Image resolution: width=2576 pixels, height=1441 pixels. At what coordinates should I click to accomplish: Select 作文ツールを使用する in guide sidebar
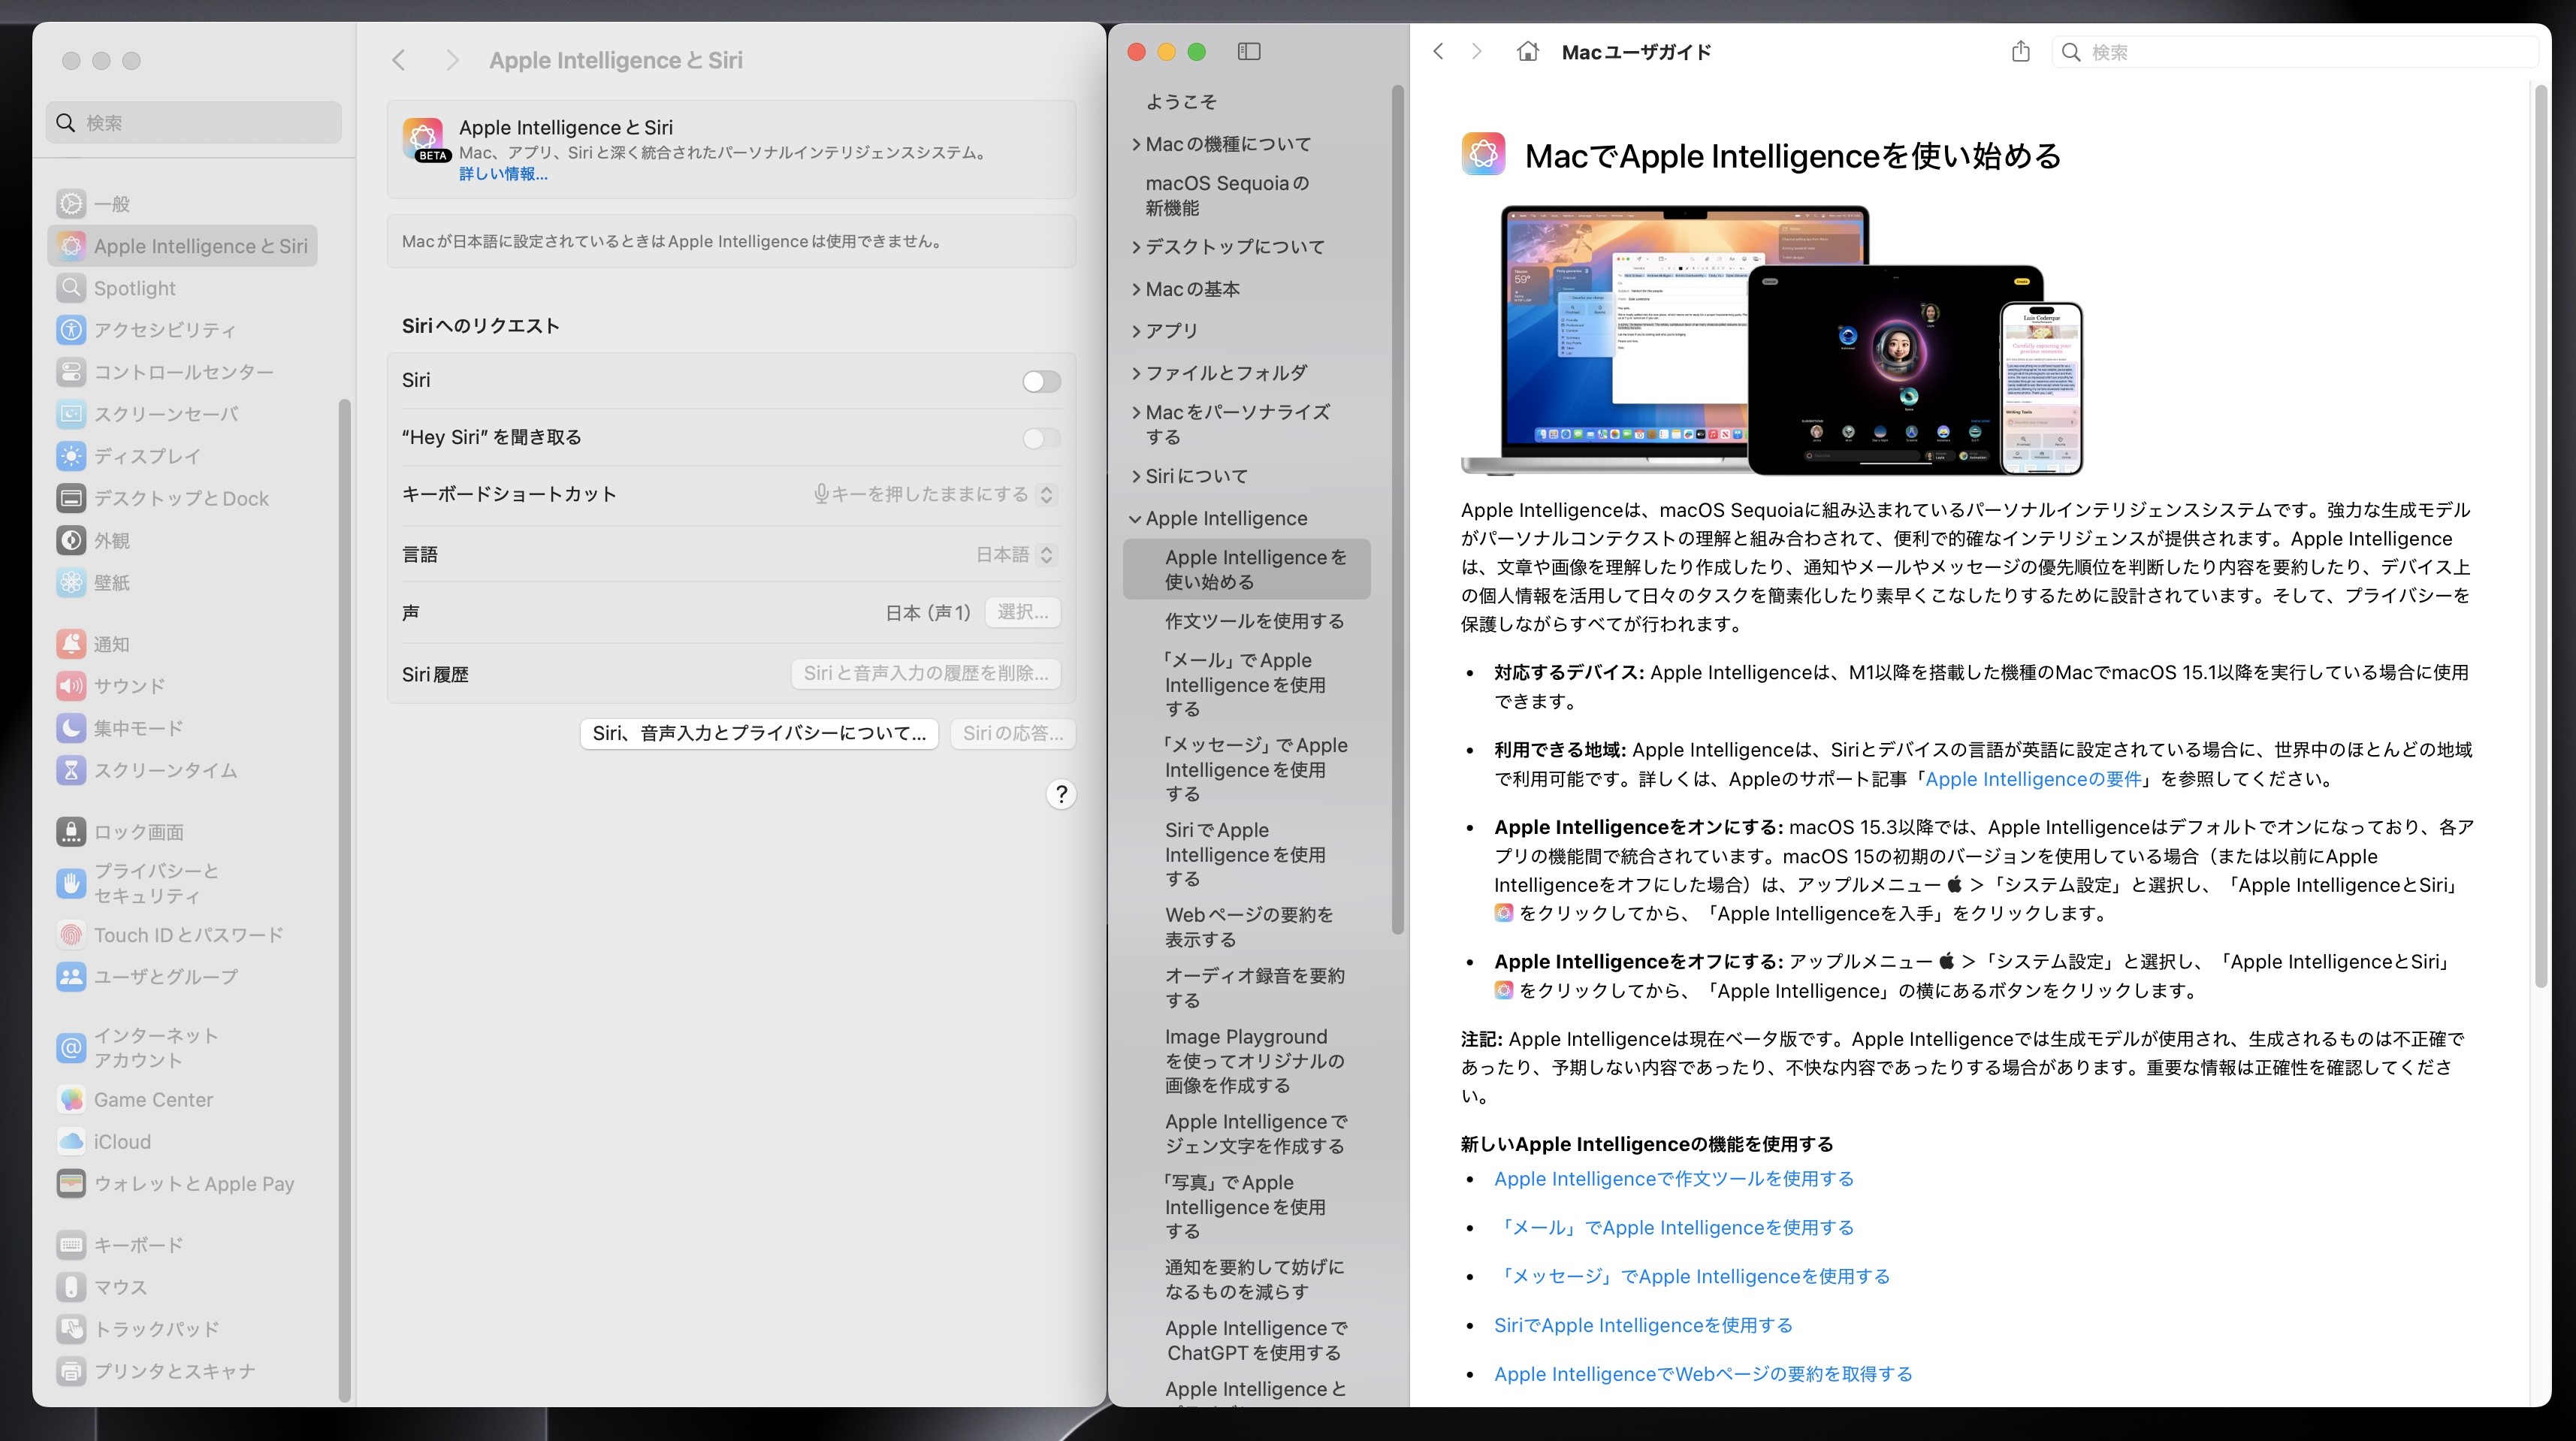[x=1254, y=621]
